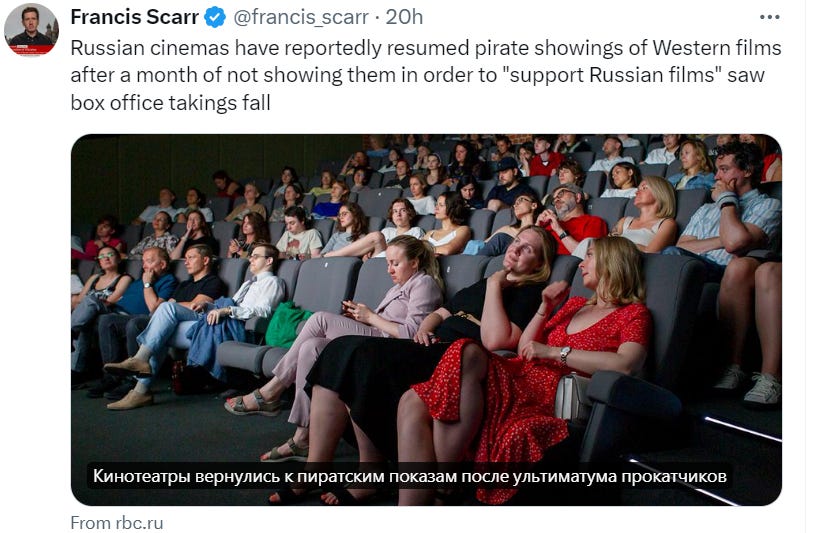This screenshot has height=533, width=840.
Task: Open Francis Scarr's profile avatar
Action: tap(31, 29)
